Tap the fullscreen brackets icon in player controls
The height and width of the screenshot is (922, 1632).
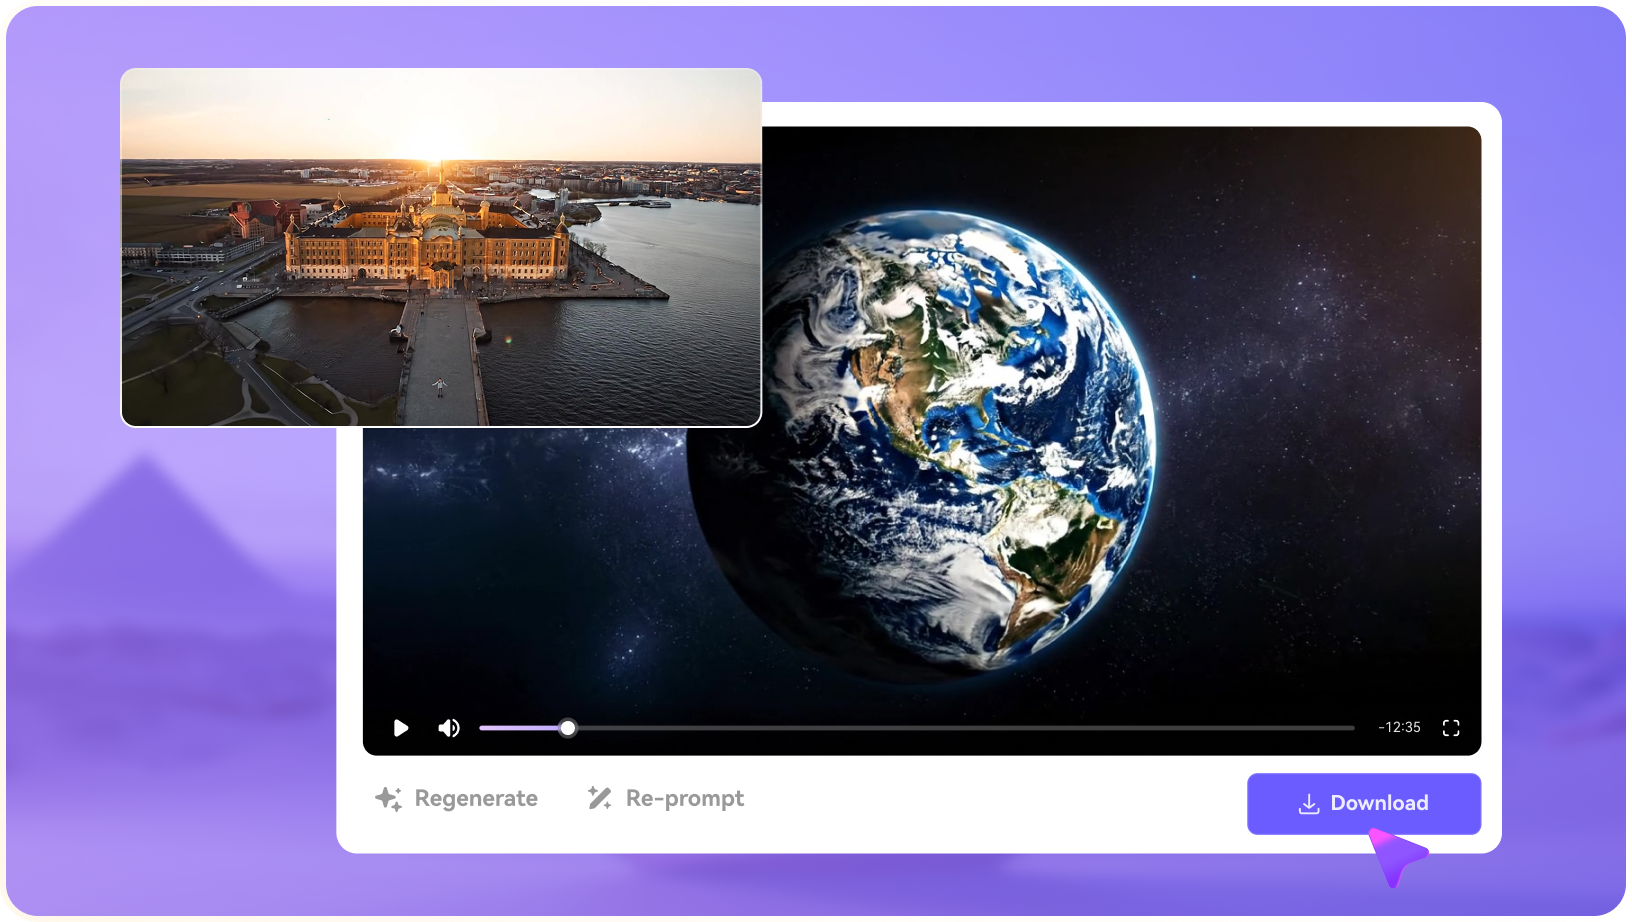1451,728
